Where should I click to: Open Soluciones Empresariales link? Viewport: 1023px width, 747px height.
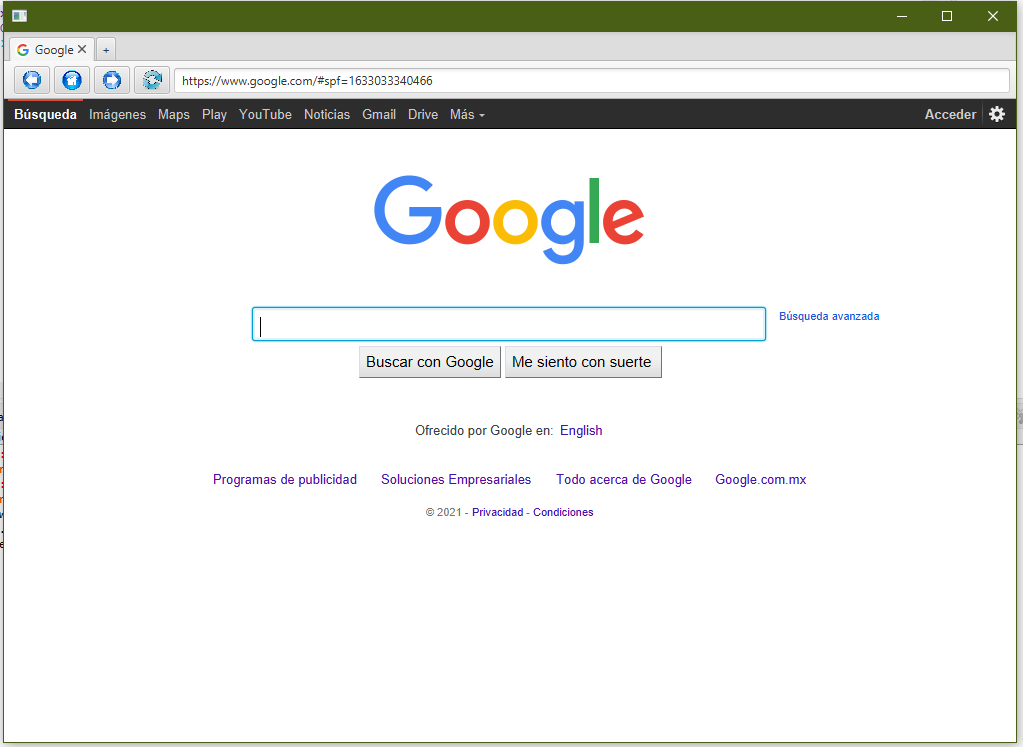pos(456,480)
